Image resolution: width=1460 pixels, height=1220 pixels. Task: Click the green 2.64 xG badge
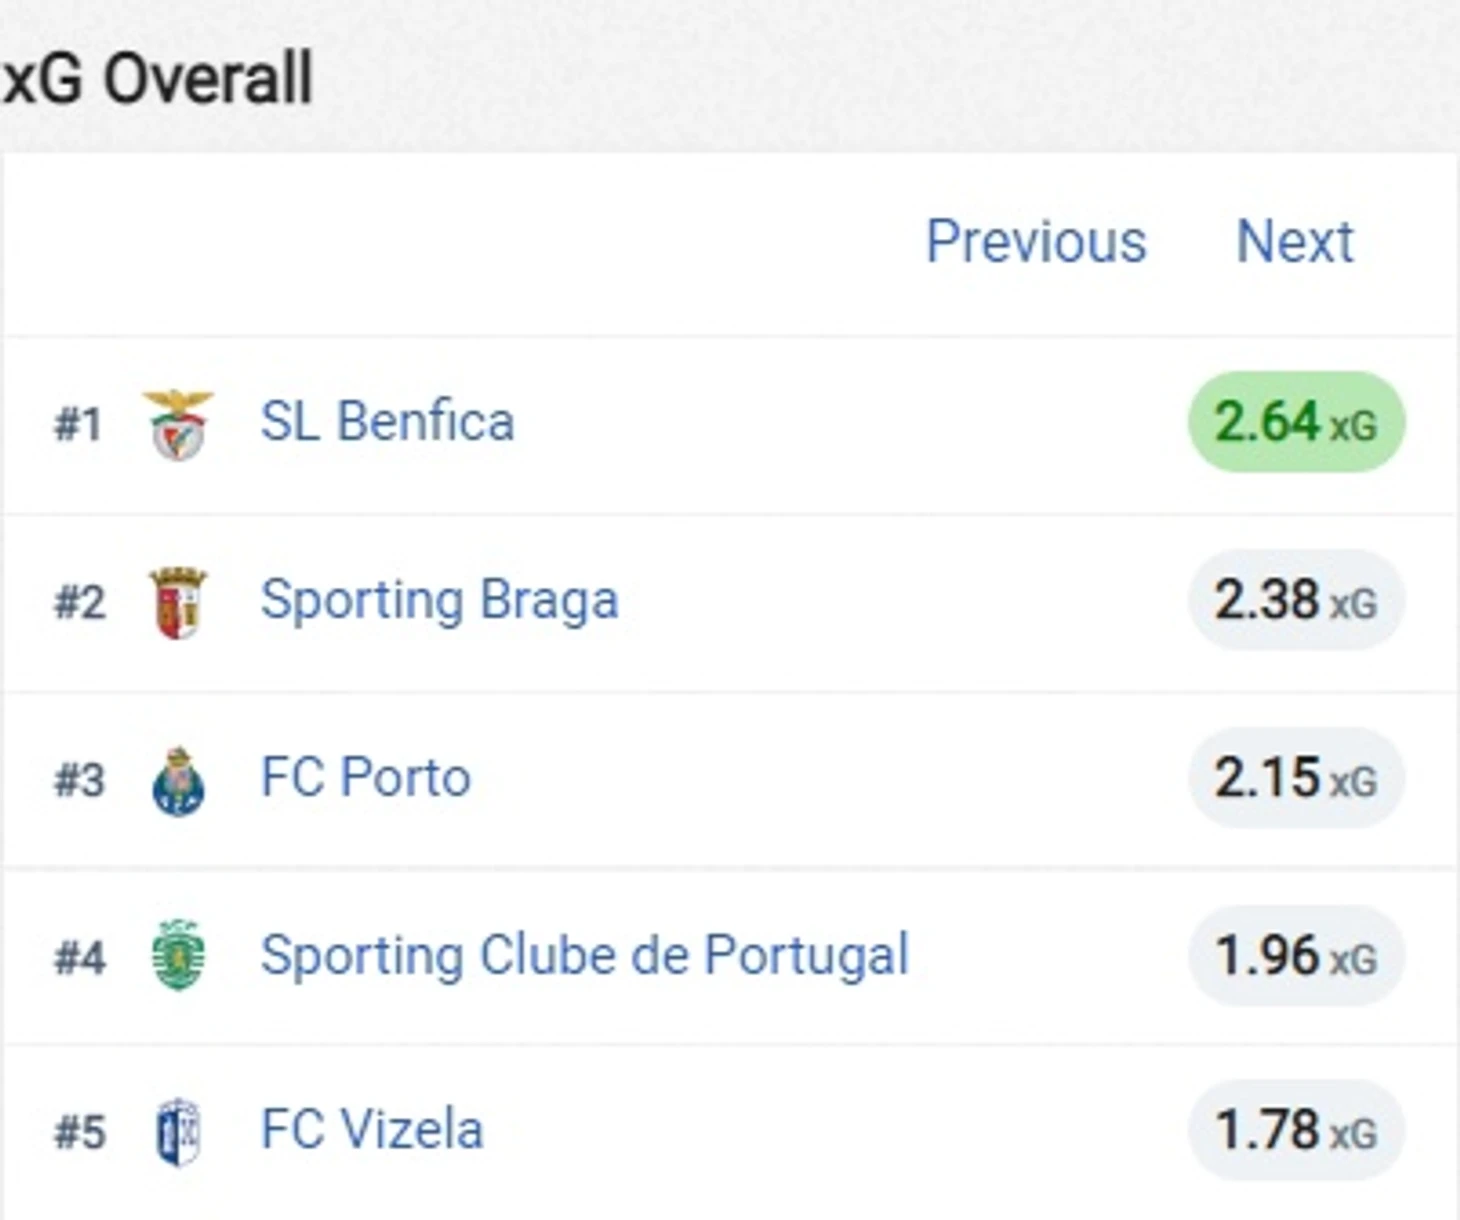click(1296, 422)
